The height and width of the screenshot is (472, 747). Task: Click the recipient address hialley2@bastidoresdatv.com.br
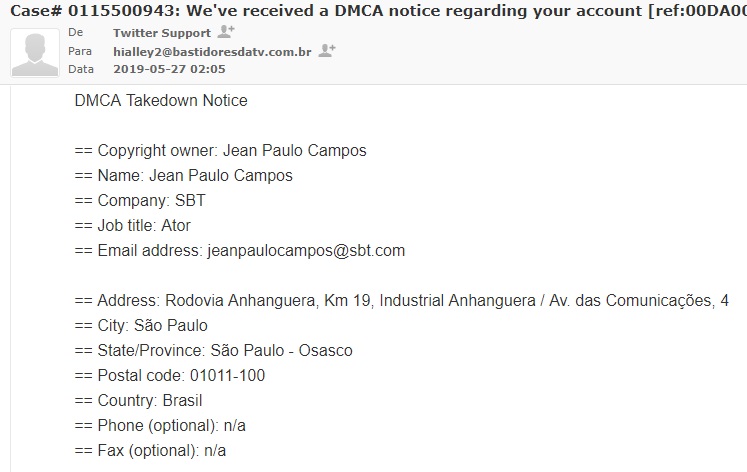[x=212, y=51]
